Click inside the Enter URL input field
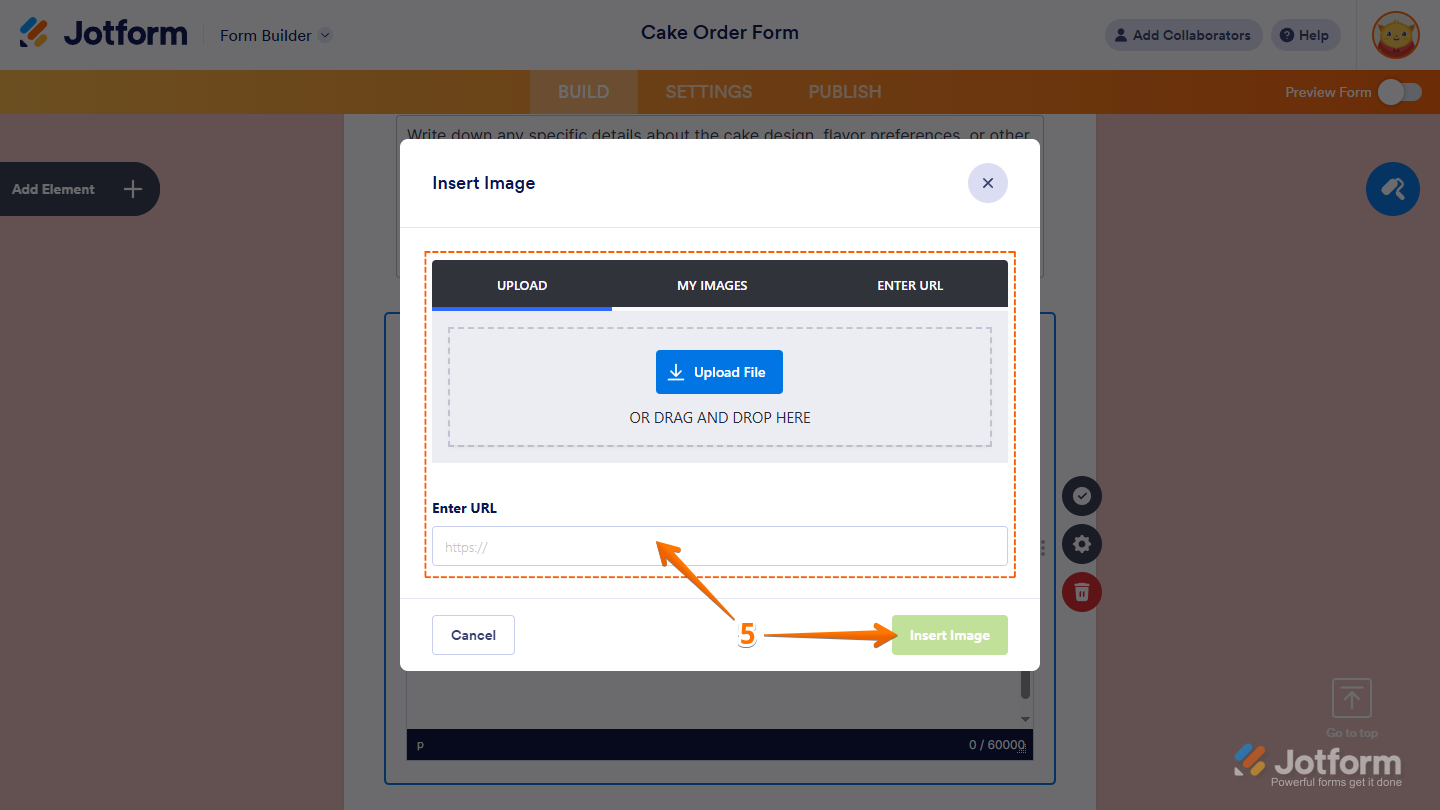The height and width of the screenshot is (810, 1440). 719,546
